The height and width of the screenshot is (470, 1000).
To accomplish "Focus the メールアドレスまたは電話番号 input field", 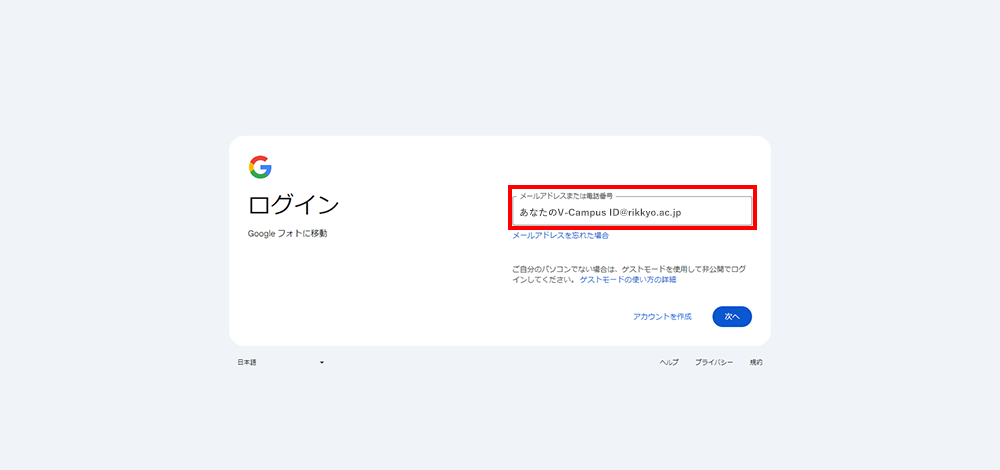I will [x=632, y=211].
